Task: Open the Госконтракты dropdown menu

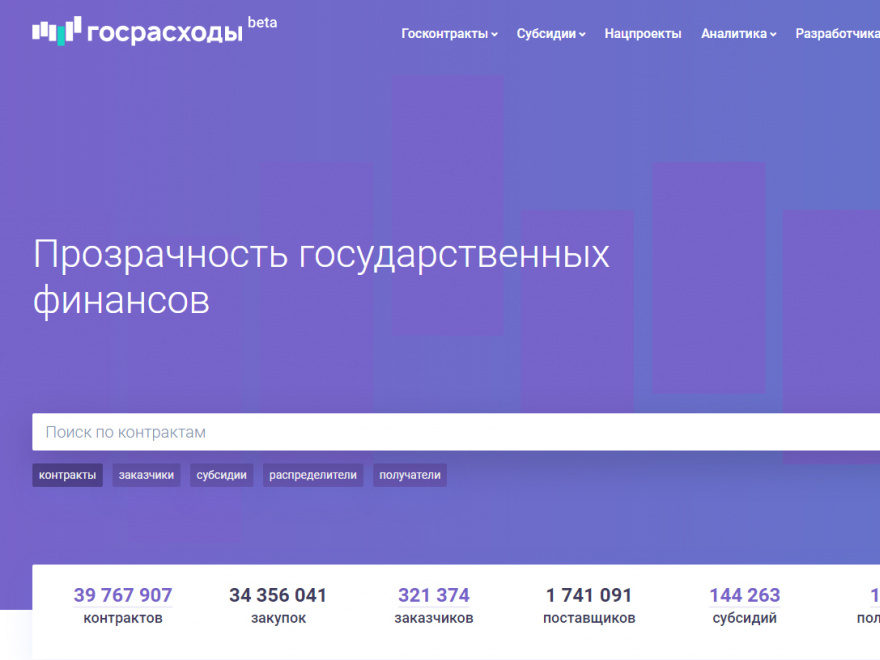Action: (x=449, y=34)
